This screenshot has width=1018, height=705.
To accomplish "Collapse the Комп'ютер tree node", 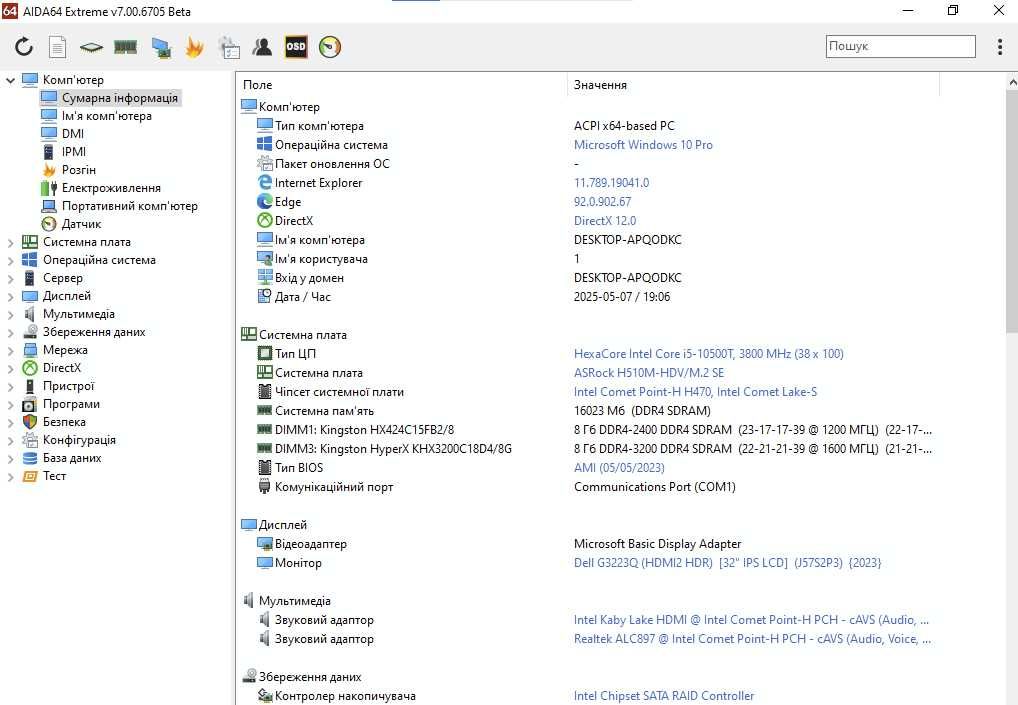I will coord(10,80).
